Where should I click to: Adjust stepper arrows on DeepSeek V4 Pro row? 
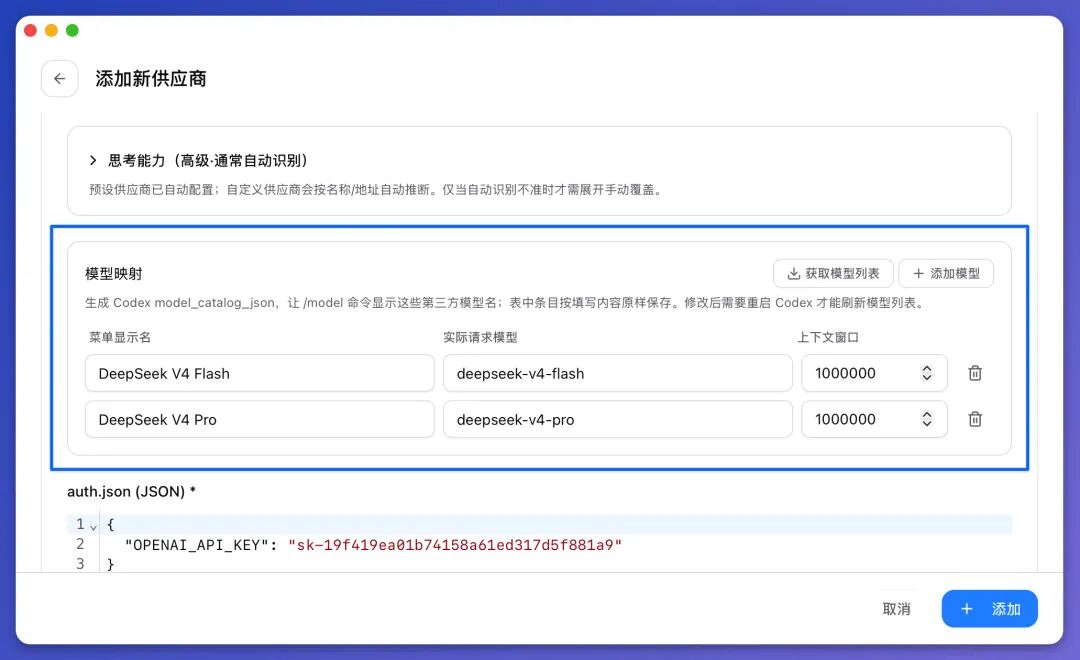[x=926, y=420]
